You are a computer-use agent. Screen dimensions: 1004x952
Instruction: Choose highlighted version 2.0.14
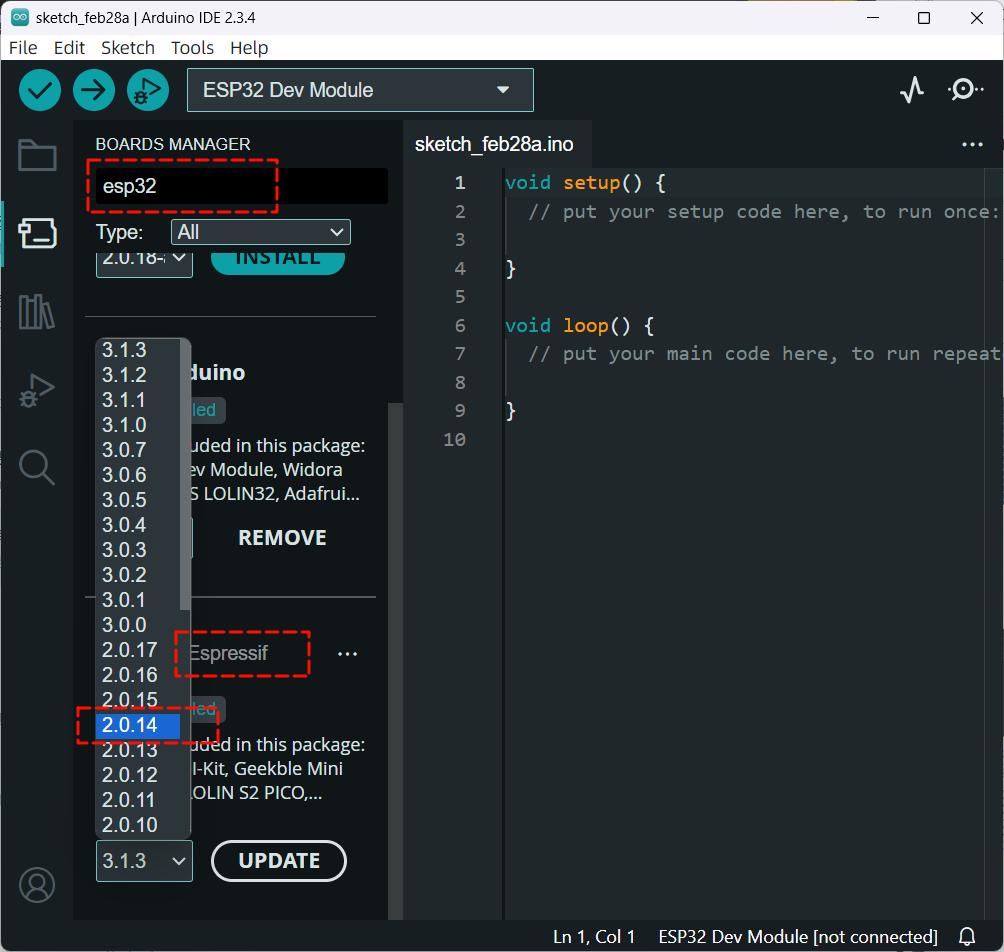pyautogui.click(x=138, y=725)
